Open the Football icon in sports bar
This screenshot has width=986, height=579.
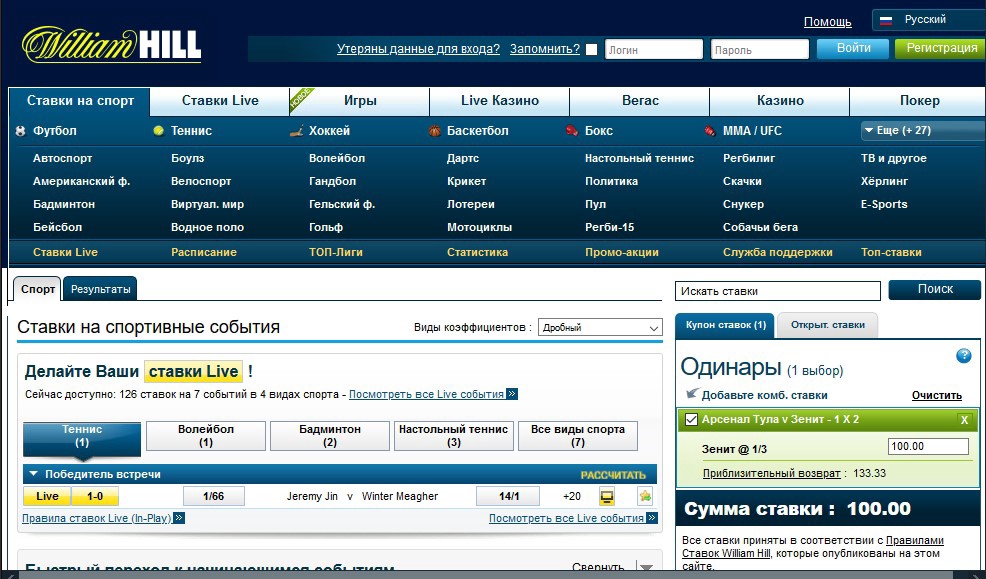point(21,131)
